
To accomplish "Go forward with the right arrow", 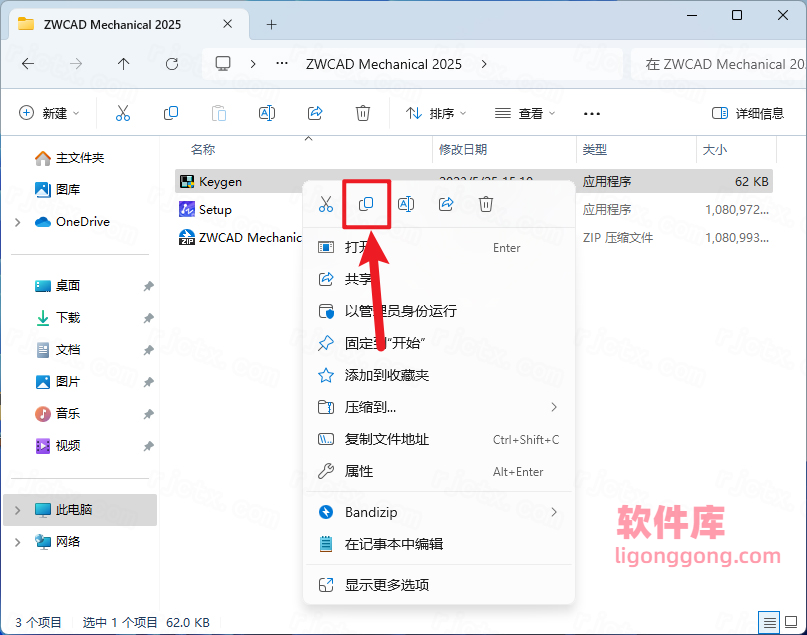I will [x=76, y=64].
